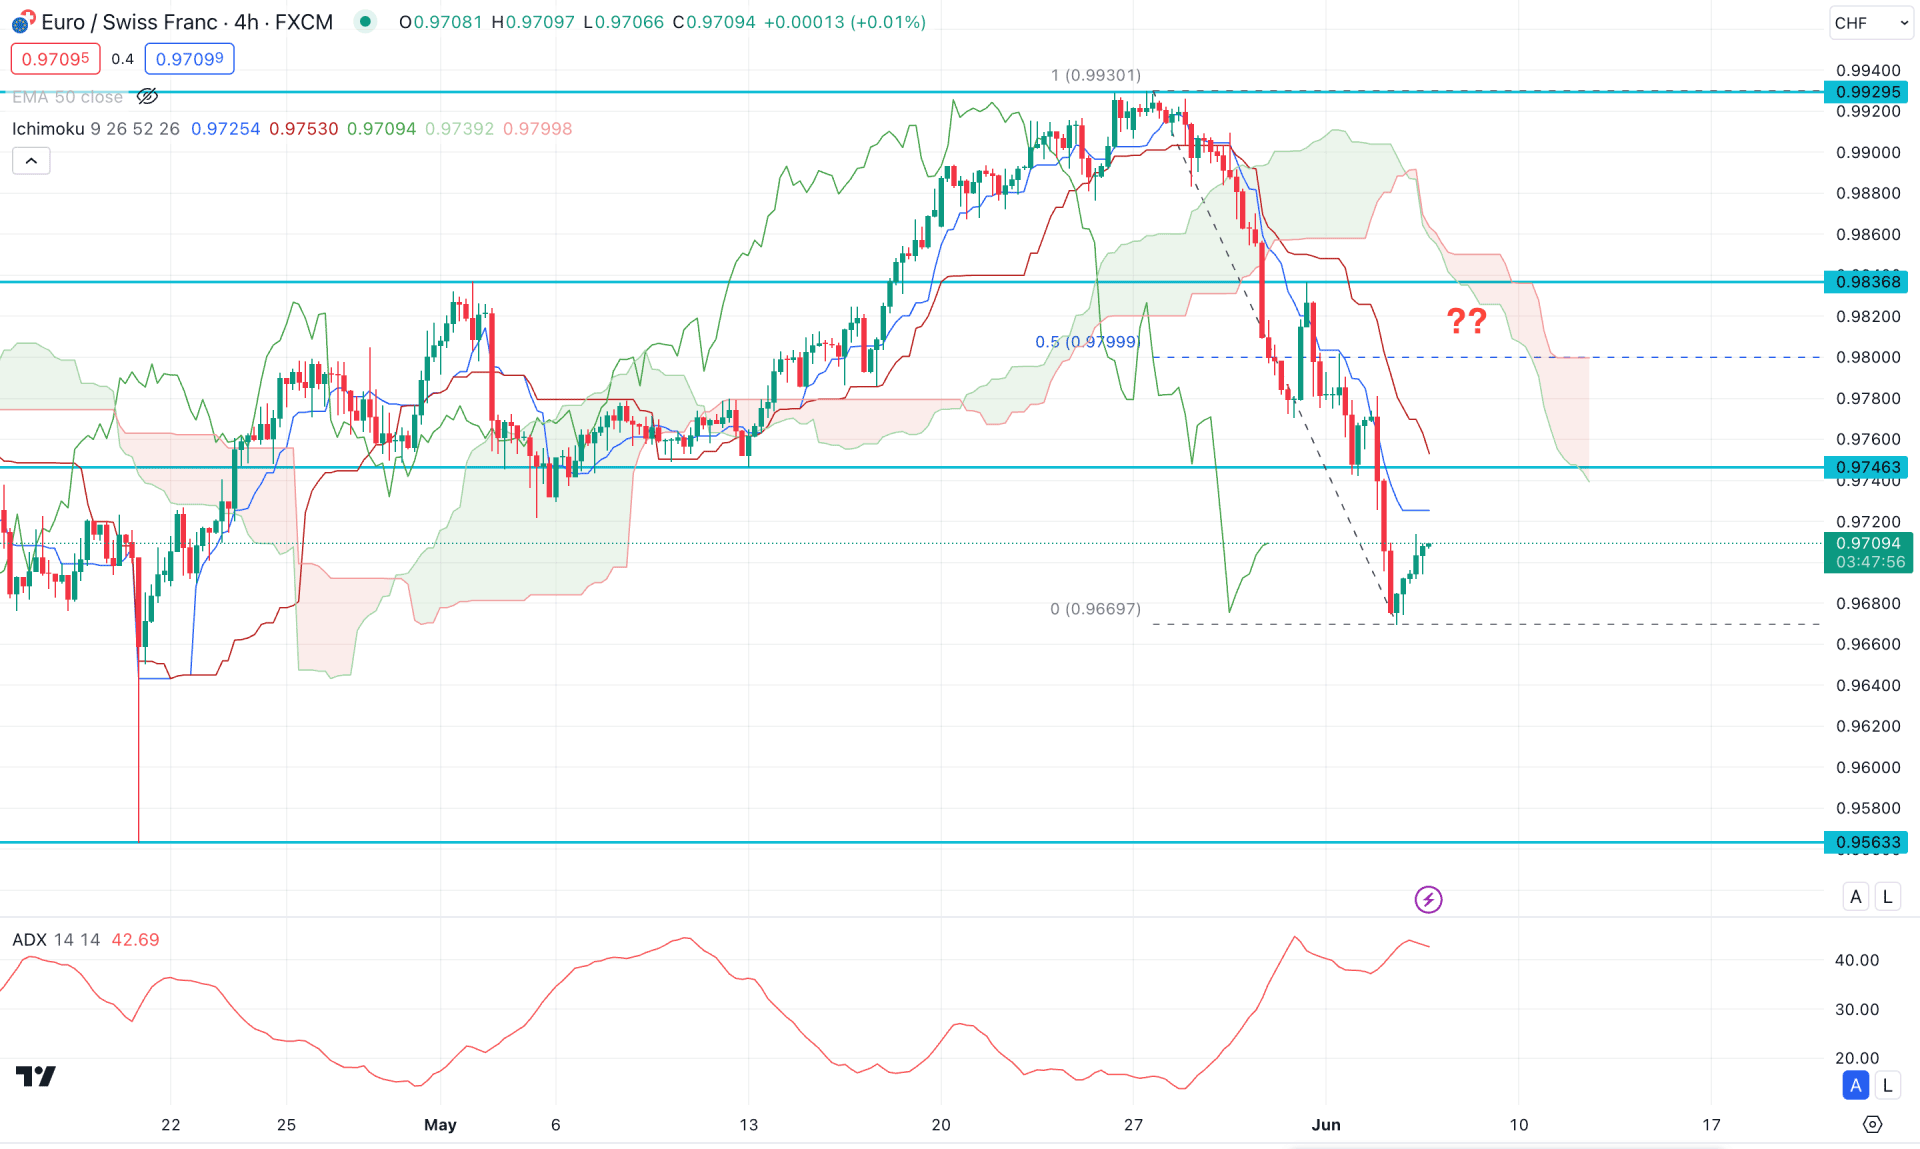
Task: Click the 0.98368 horizontal line price label
Action: (1868, 282)
